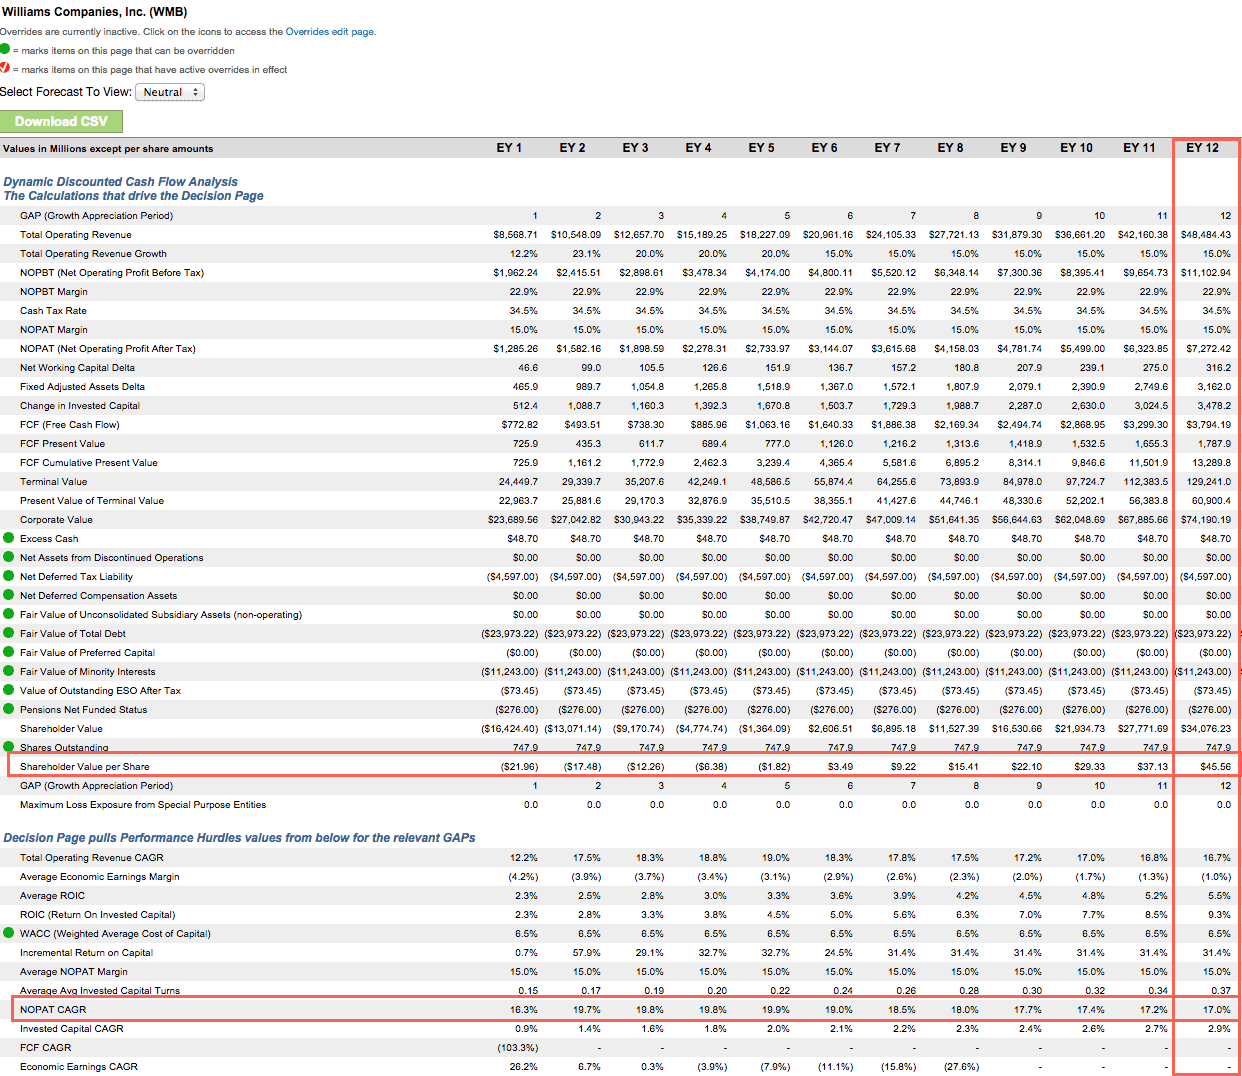
Task: Open override icon for Shares Outstanding
Action: click(x=8, y=746)
